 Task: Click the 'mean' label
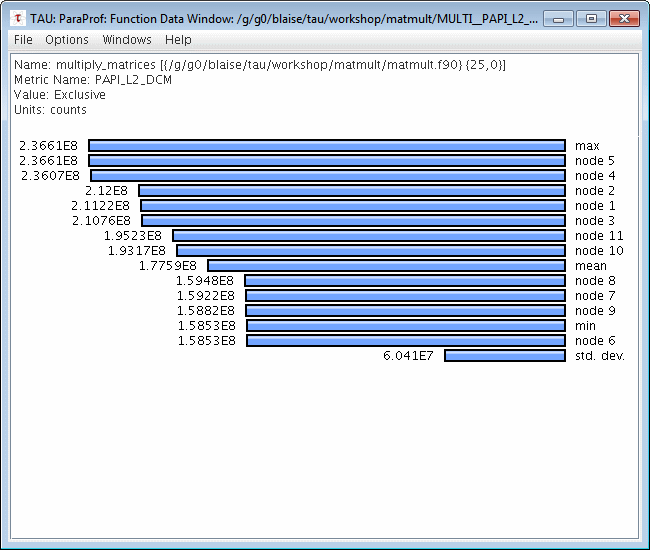coord(591,266)
